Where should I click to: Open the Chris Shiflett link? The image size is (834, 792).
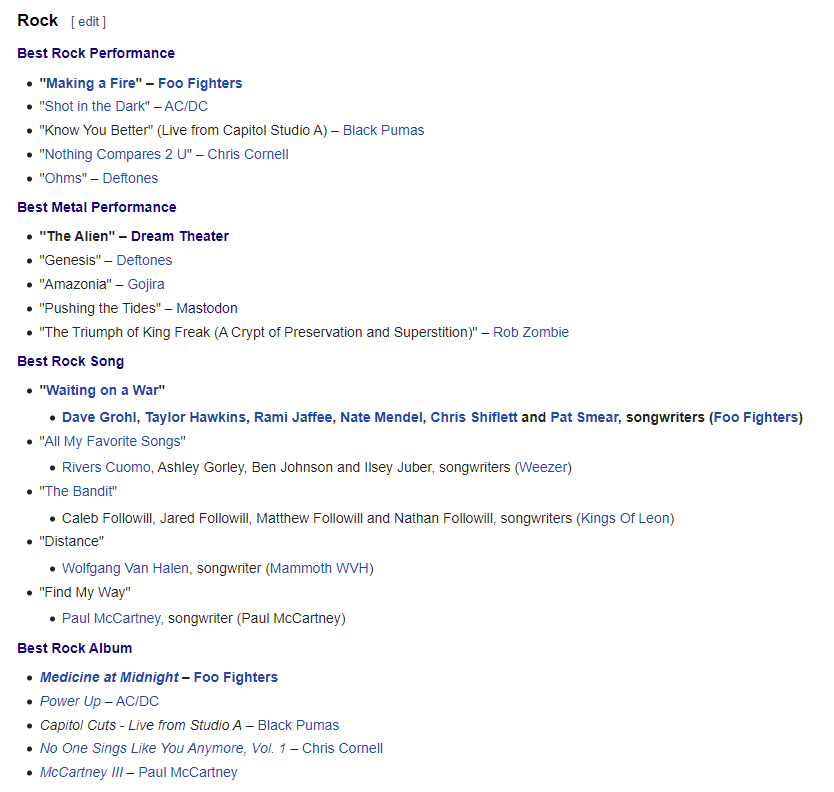pyautogui.click(x=474, y=418)
